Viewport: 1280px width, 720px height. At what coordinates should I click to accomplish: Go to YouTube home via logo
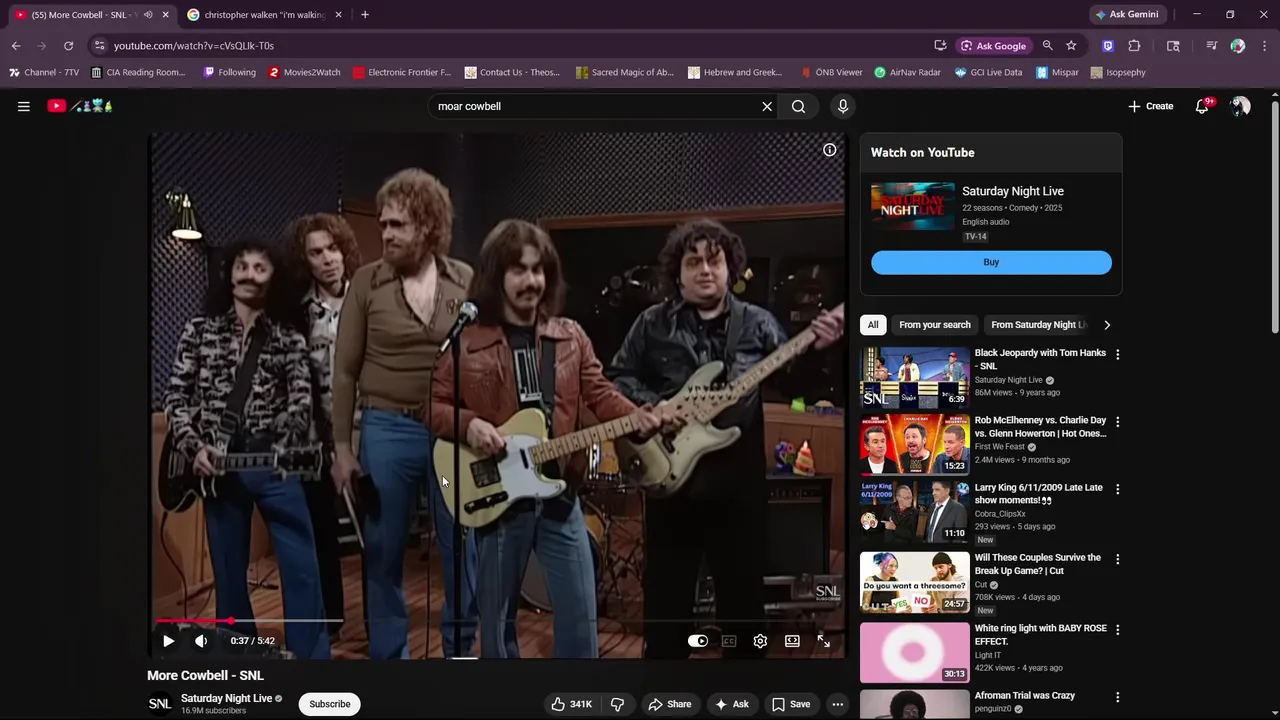coord(80,106)
